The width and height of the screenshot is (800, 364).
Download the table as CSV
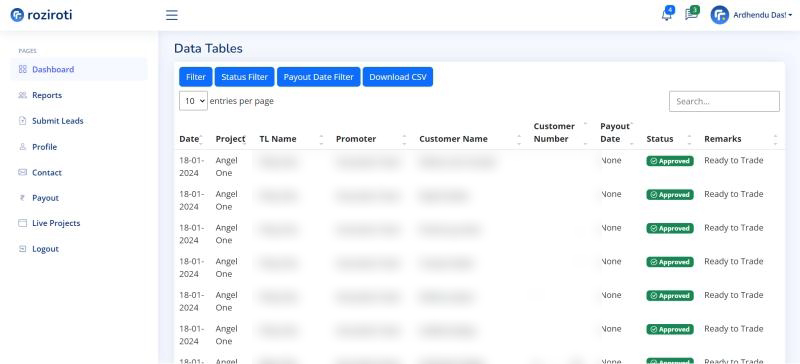(x=398, y=77)
